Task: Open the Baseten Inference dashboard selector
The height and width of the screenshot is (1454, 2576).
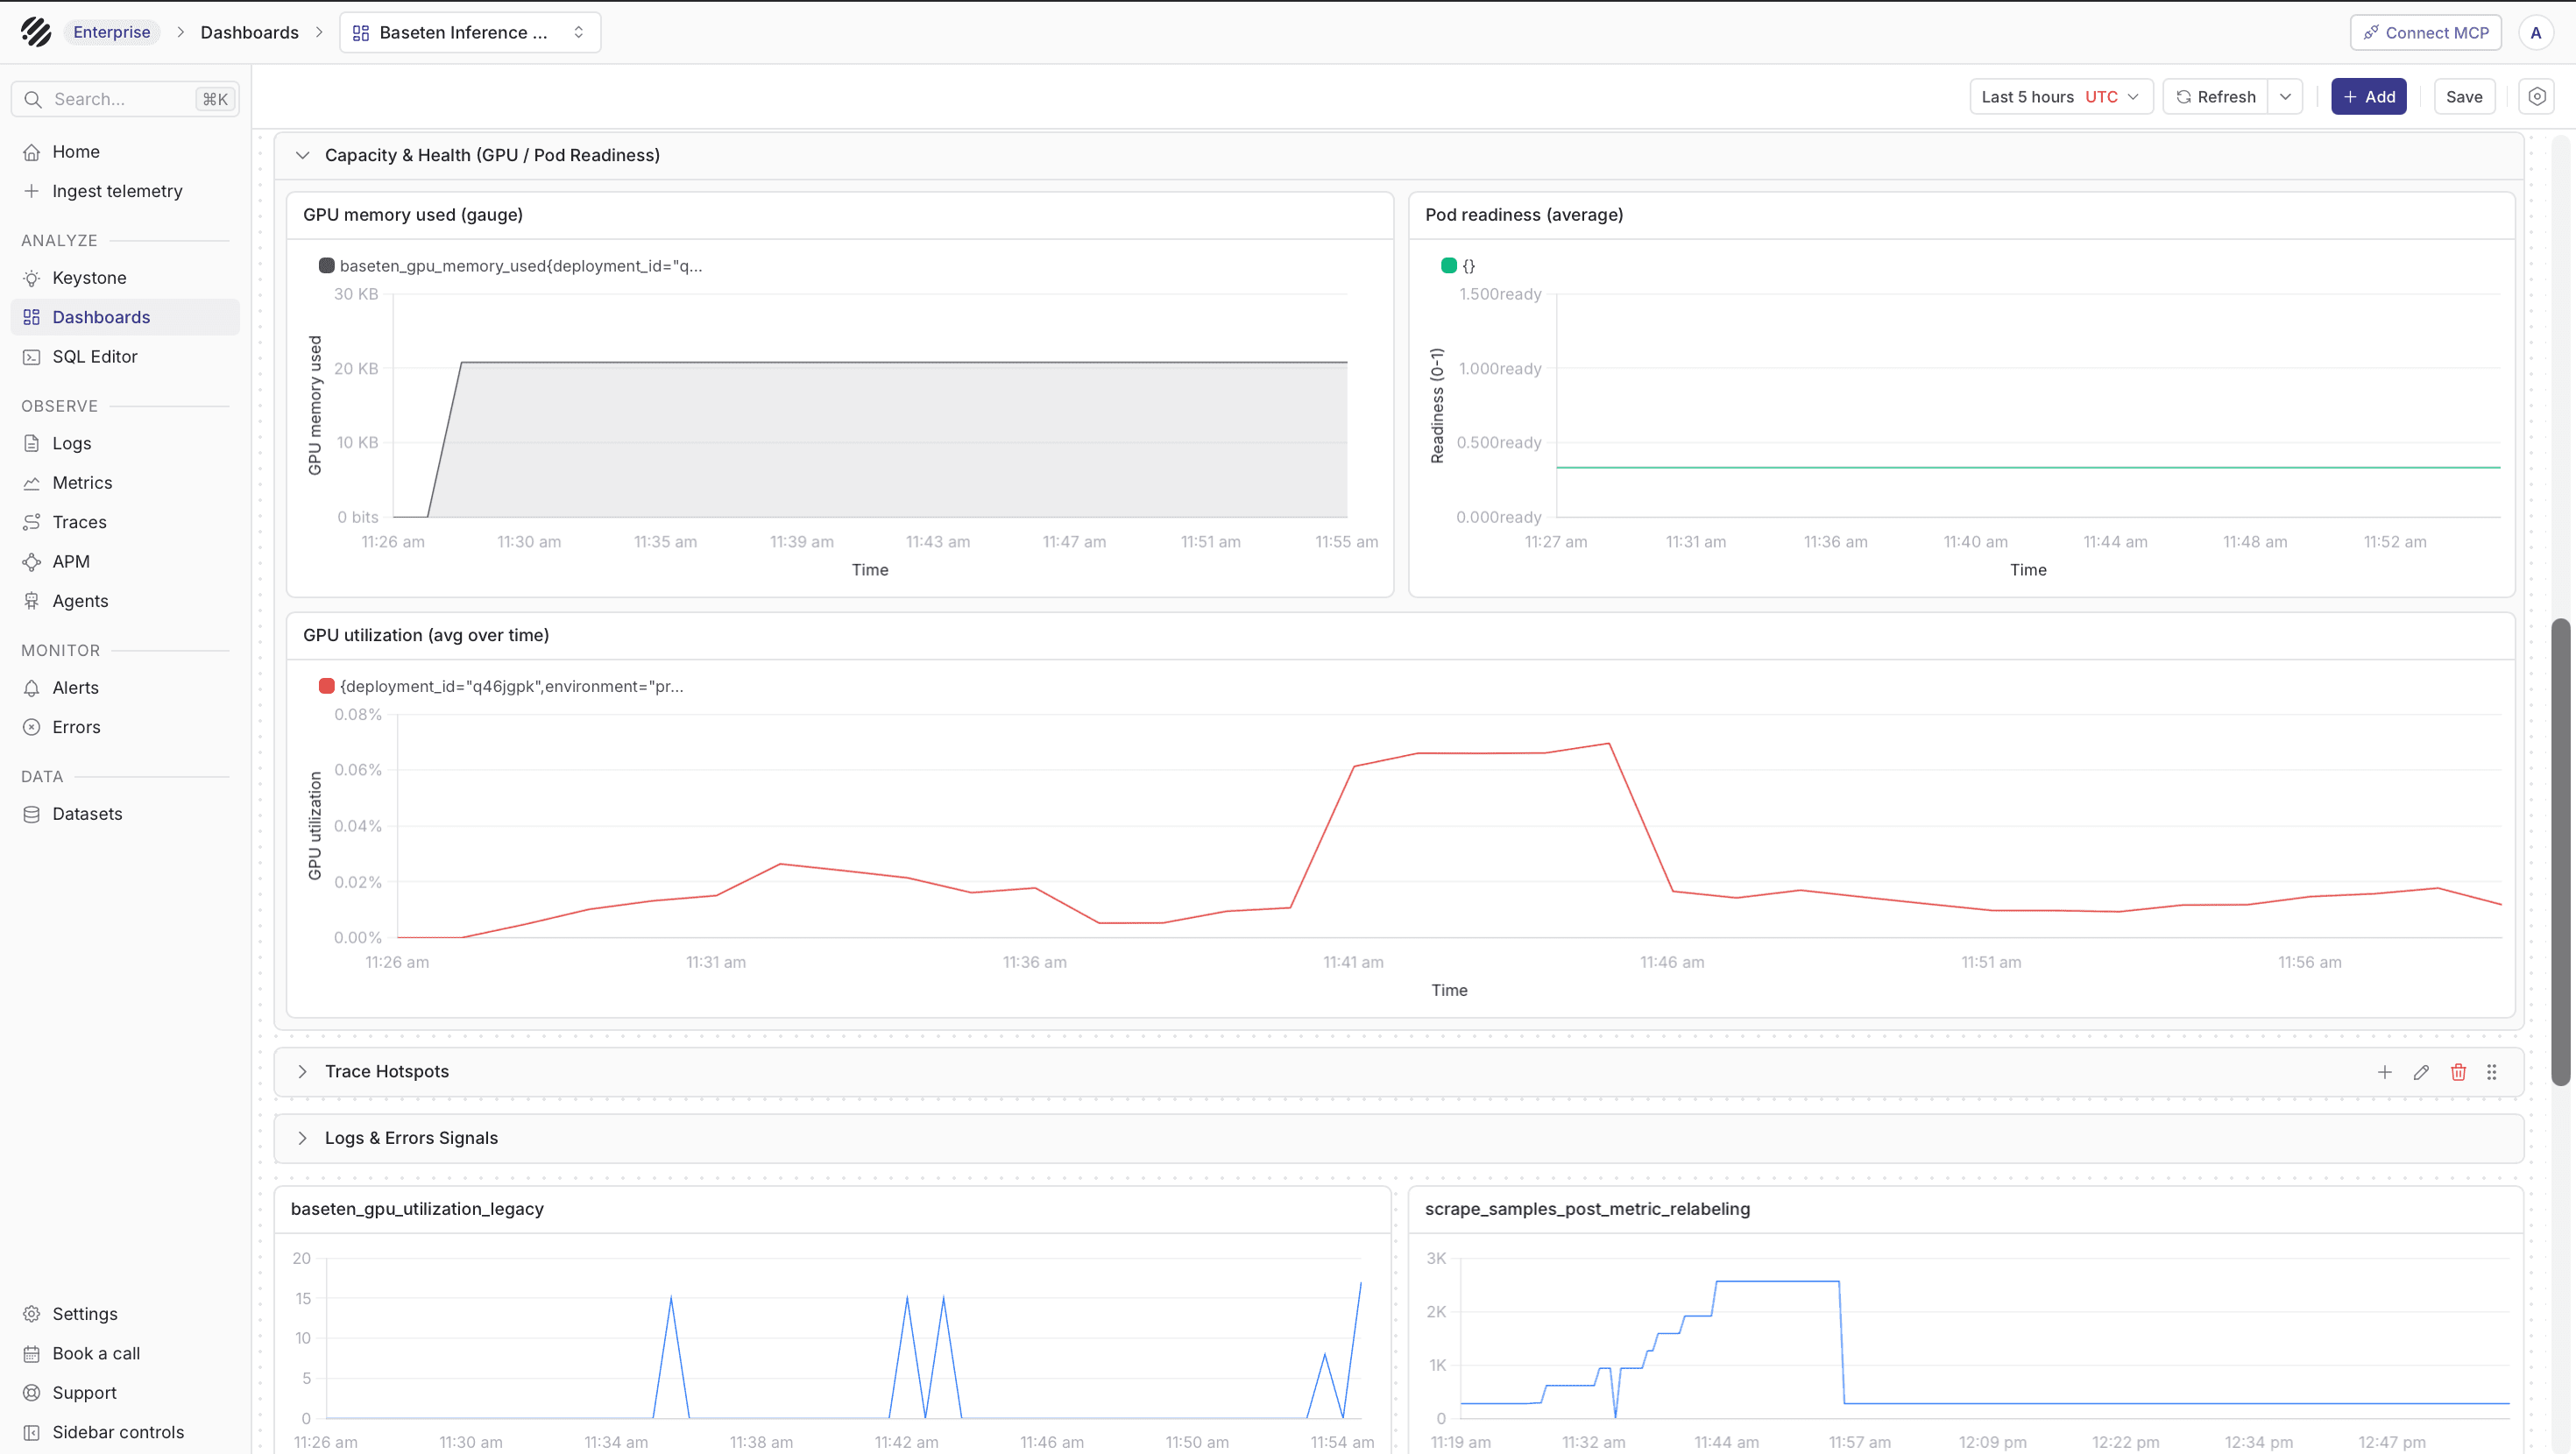Action: 470,32
